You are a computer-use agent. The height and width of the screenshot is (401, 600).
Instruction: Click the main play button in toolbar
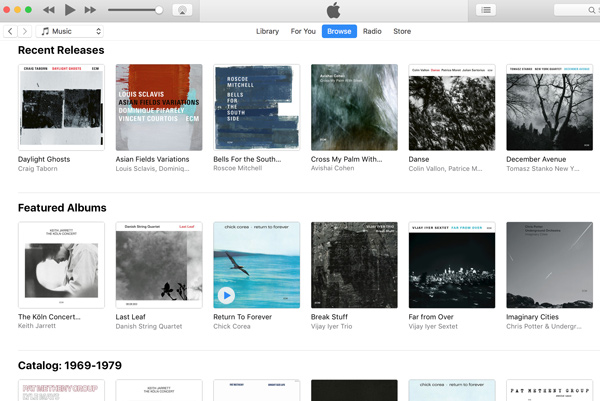click(x=70, y=10)
